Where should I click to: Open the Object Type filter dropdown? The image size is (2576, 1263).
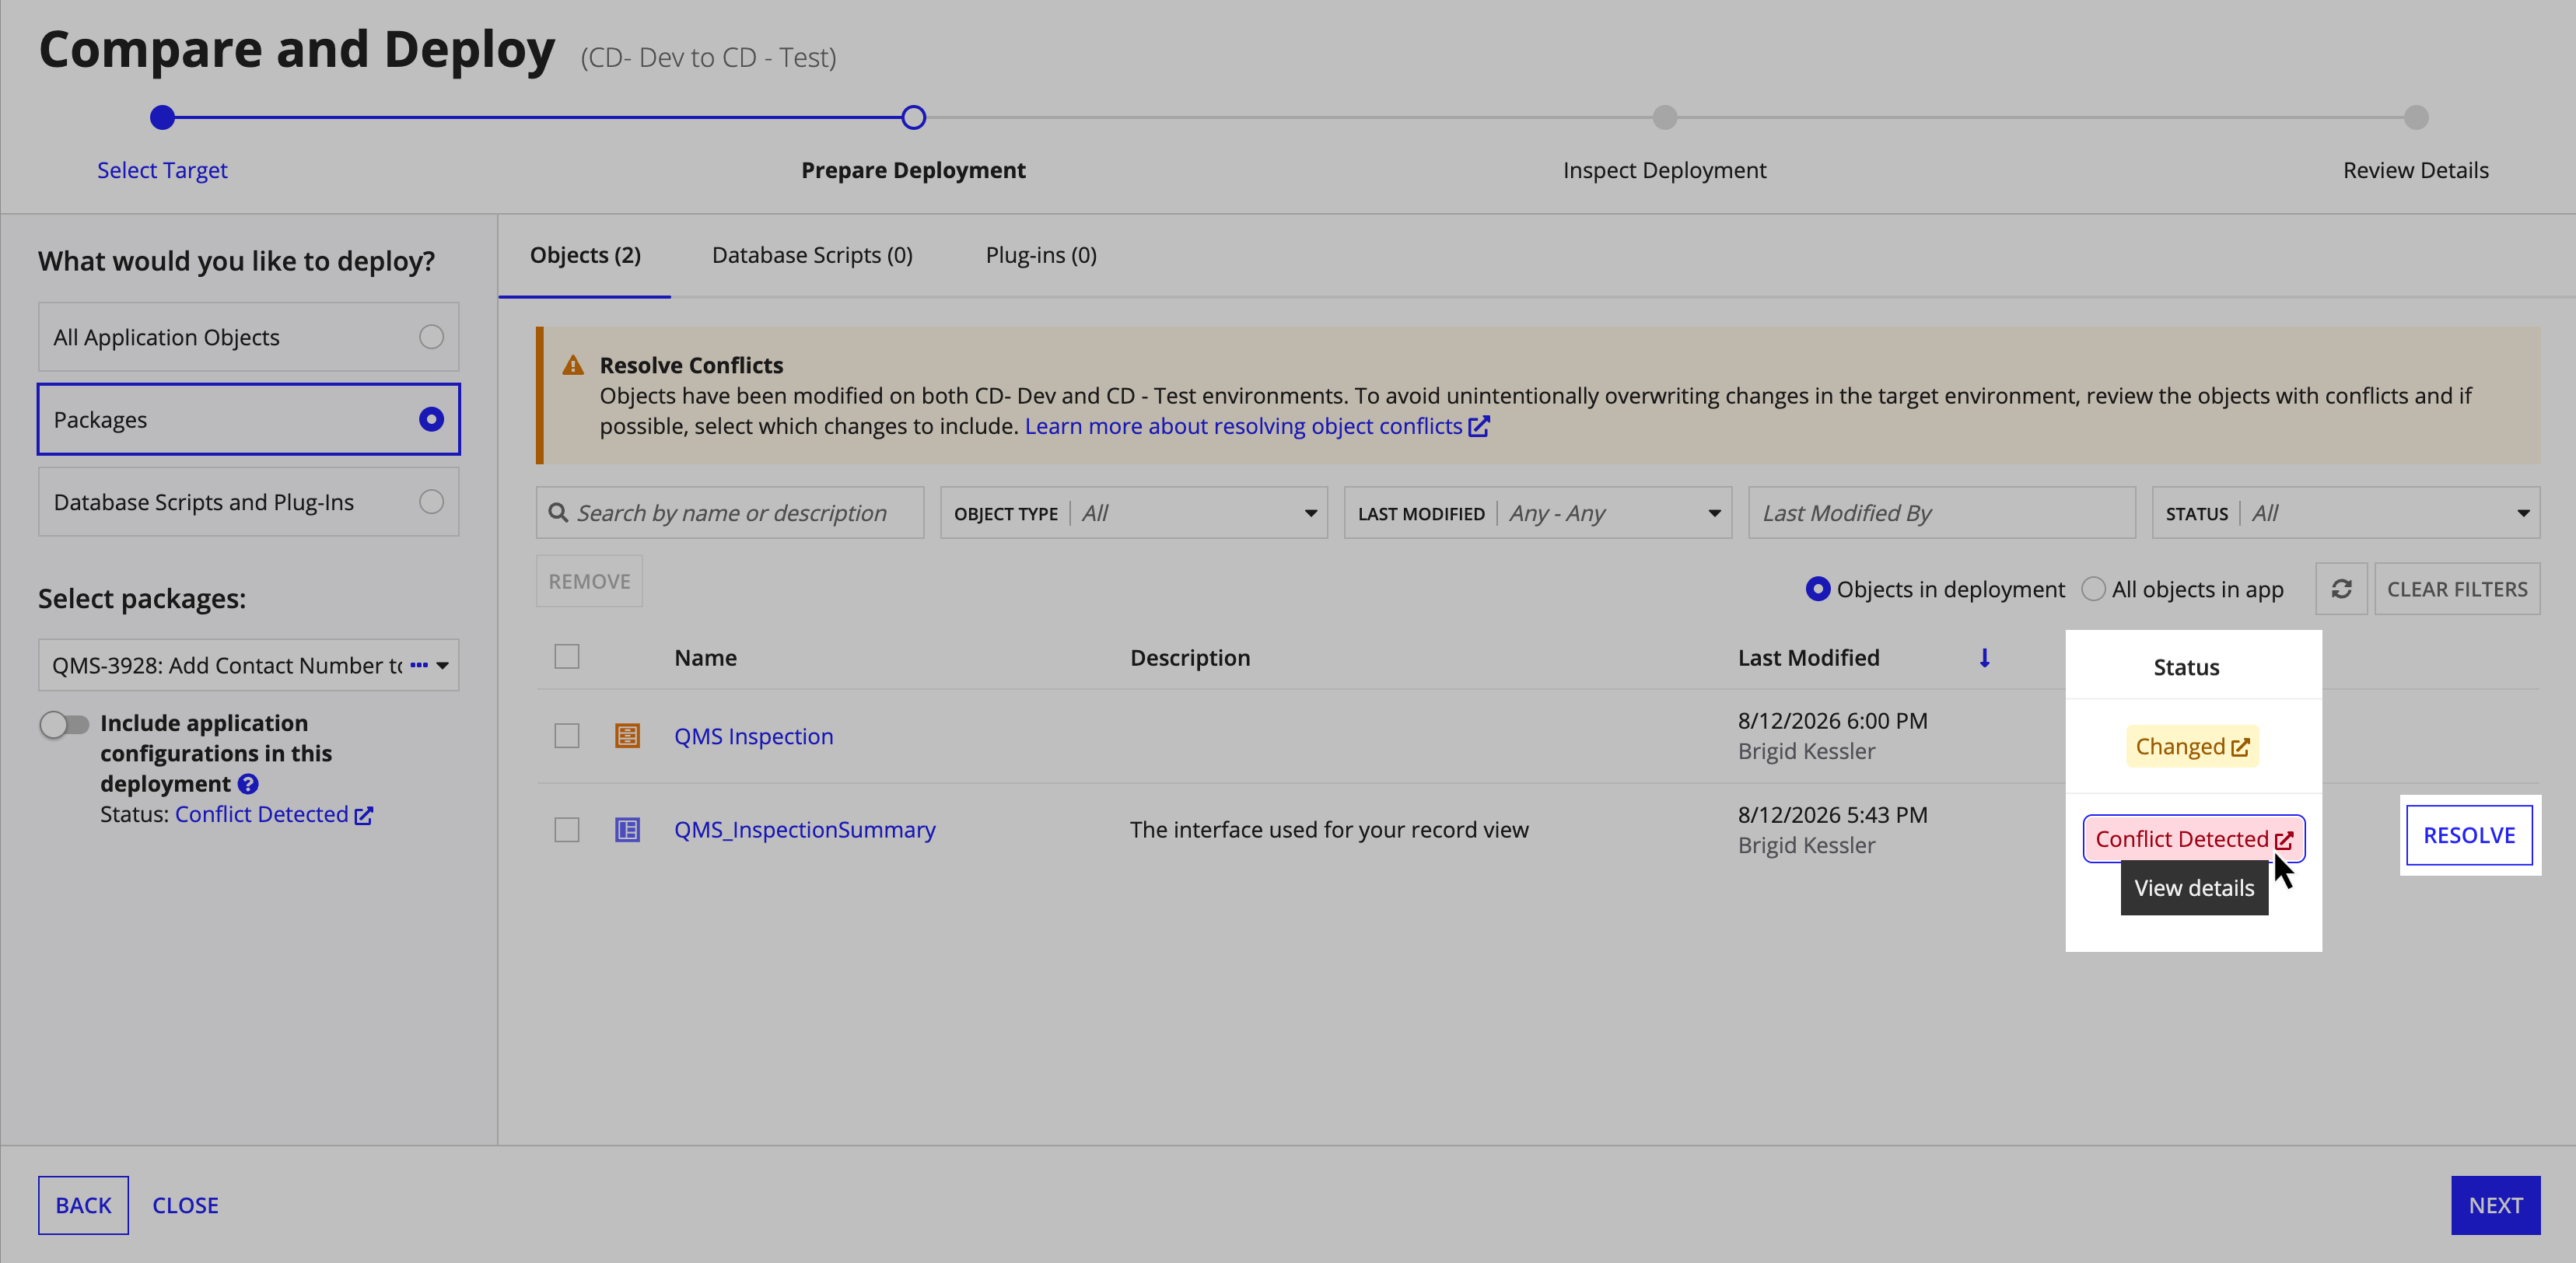pyautogui.click(x=1134, y=513)
